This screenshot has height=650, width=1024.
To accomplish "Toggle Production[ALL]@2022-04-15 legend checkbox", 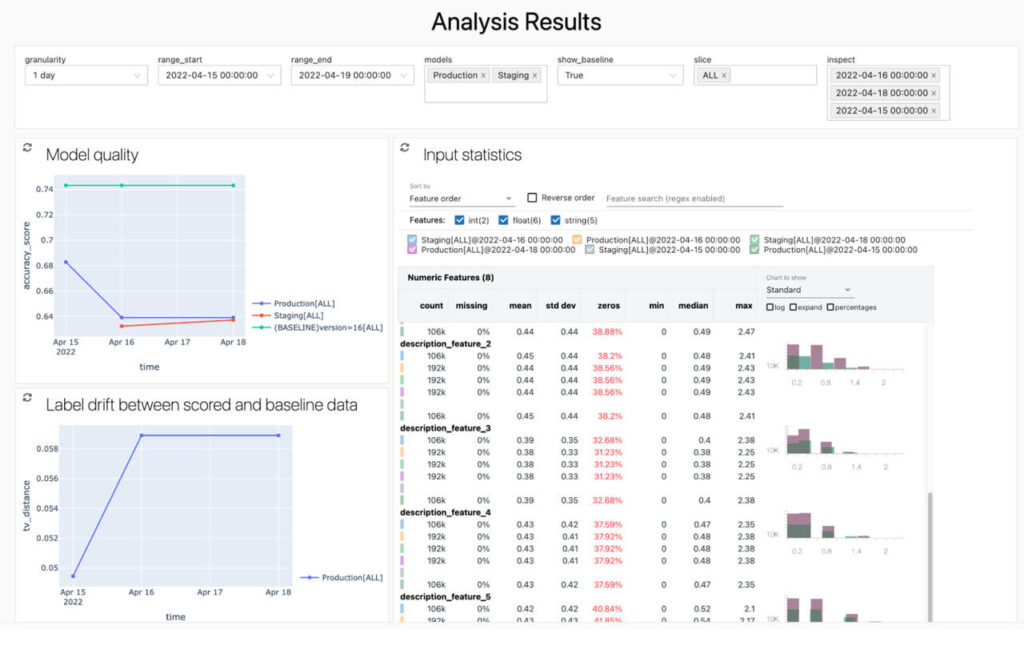I will (x=755, y=250).
